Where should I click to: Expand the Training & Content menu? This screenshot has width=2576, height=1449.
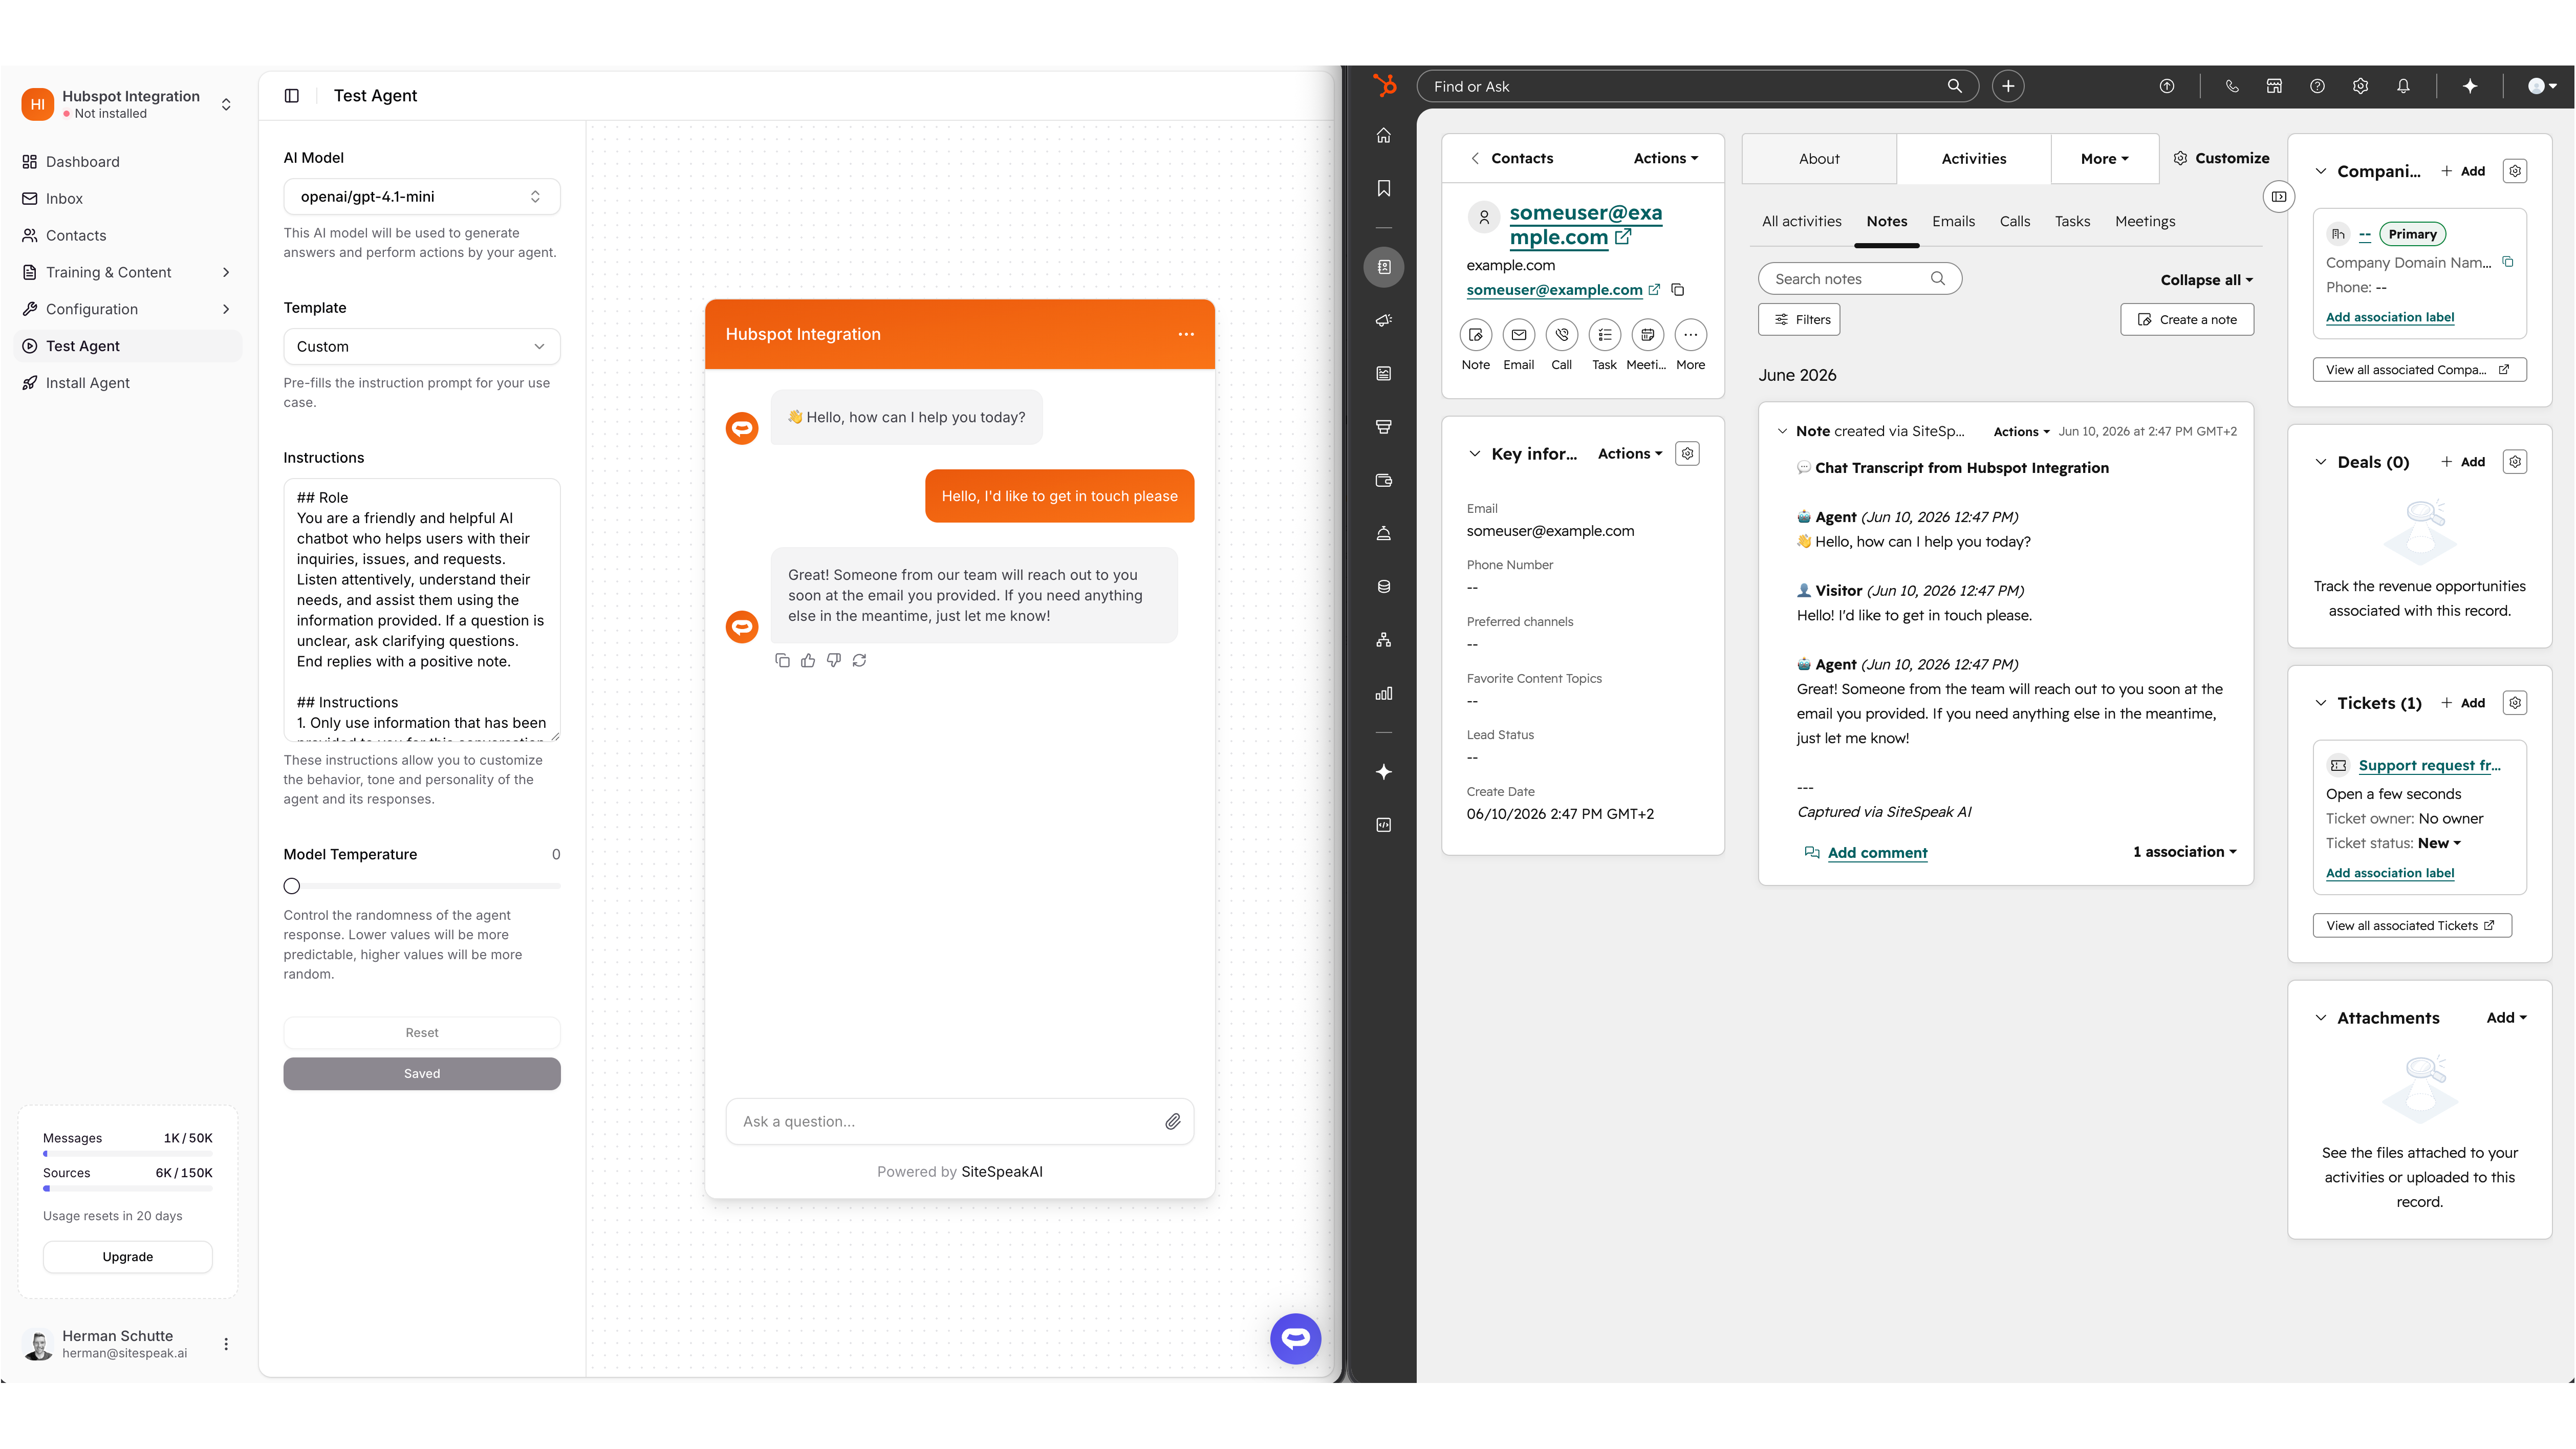tap(128, 272)
